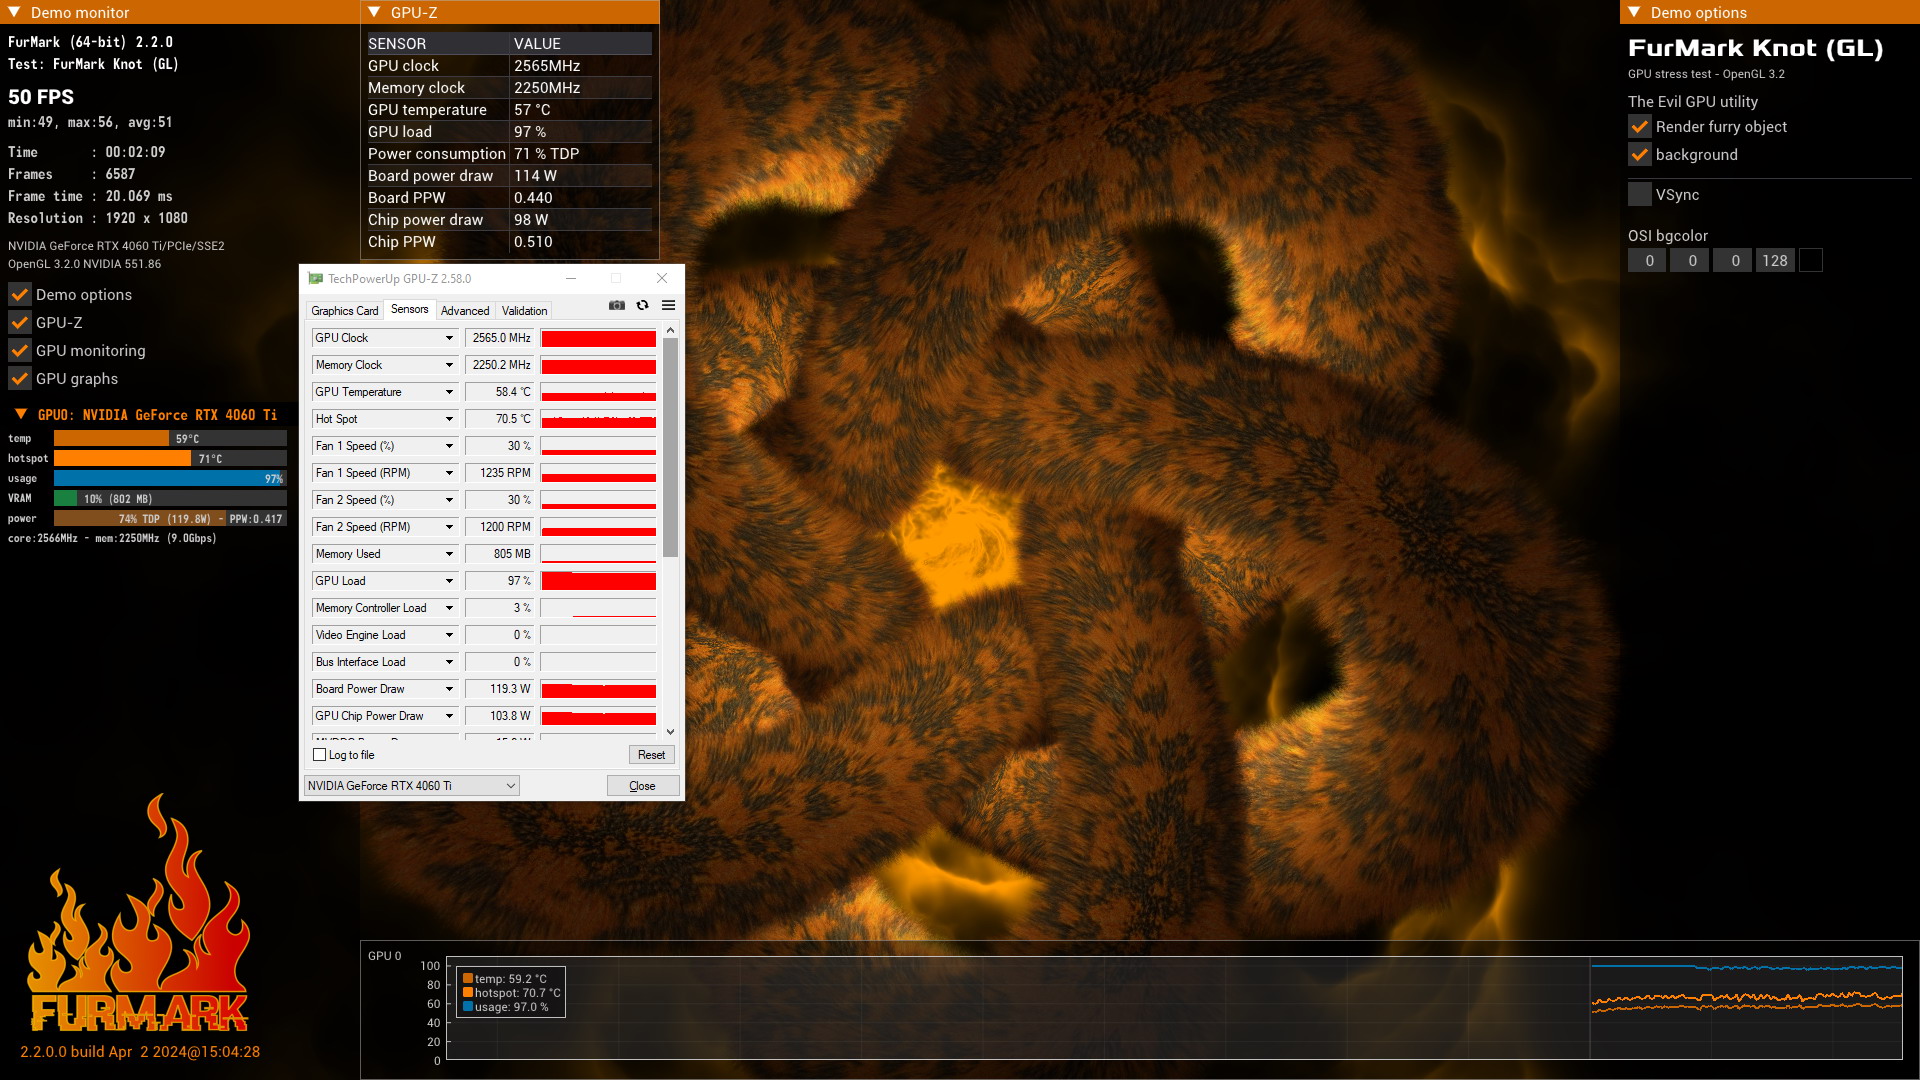Uncheck Render furry object option
The image size is (1920, 1080).
pos(1640,127)
